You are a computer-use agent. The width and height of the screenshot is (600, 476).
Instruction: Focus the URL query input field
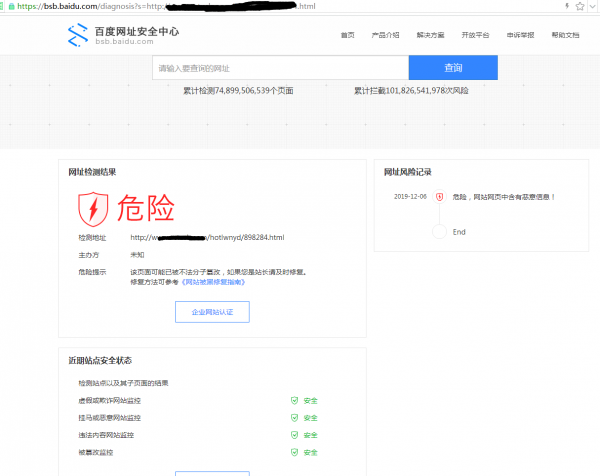coord(280,68)
